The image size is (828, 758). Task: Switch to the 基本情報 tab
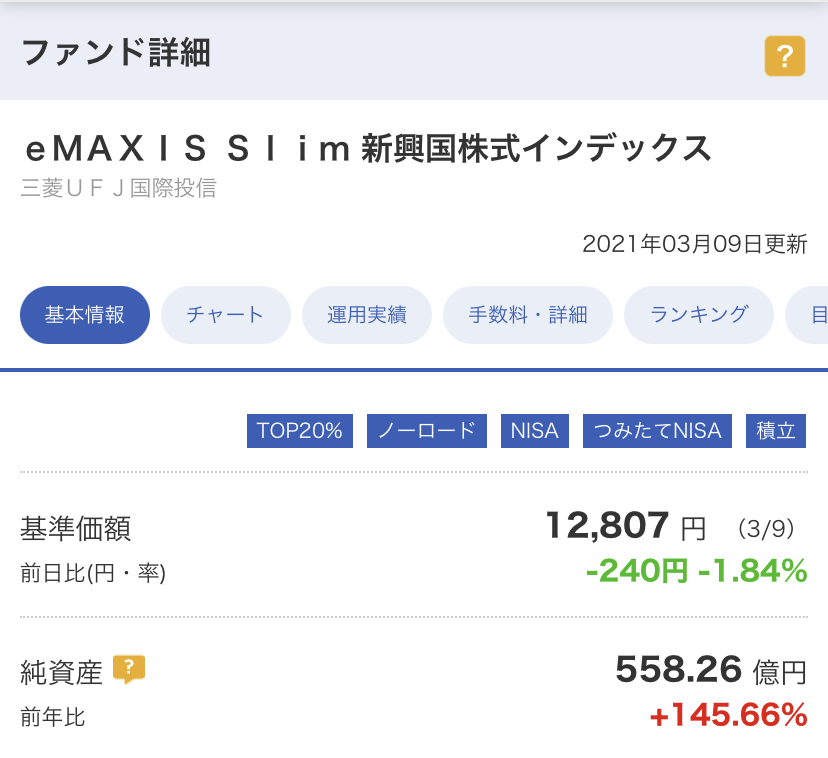(85, 315)
